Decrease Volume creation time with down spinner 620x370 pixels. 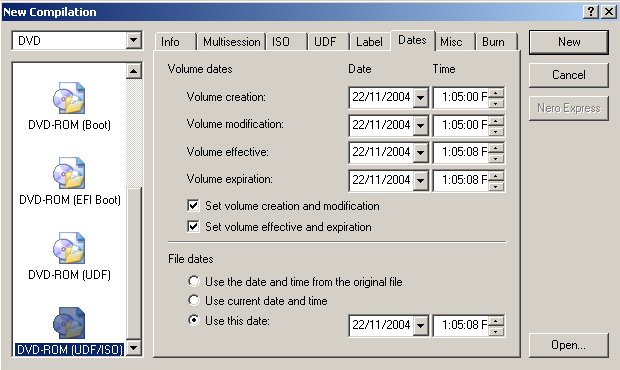496,103
